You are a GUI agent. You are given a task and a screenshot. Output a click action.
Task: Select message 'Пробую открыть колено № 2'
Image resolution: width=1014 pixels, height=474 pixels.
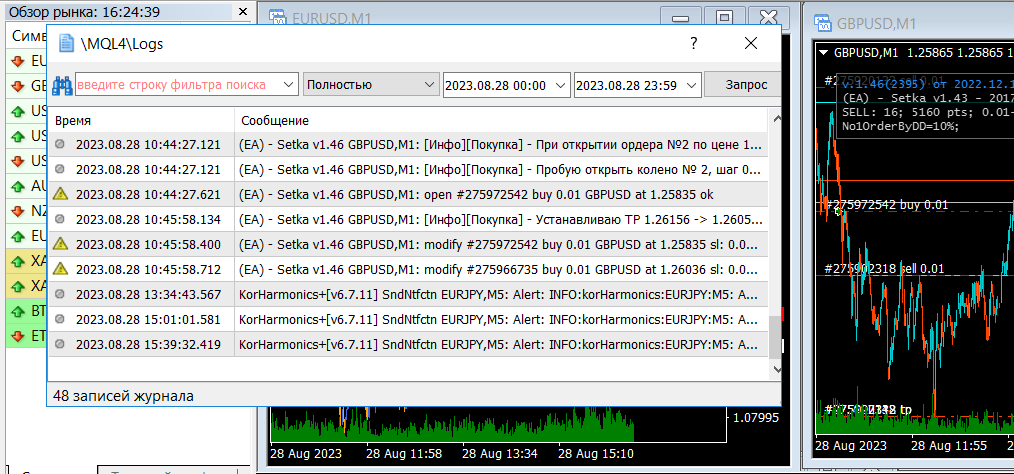501,169
